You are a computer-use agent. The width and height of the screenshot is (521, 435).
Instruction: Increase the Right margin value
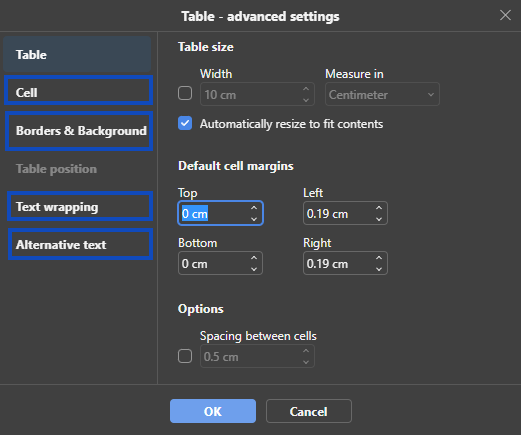point(379,258)
